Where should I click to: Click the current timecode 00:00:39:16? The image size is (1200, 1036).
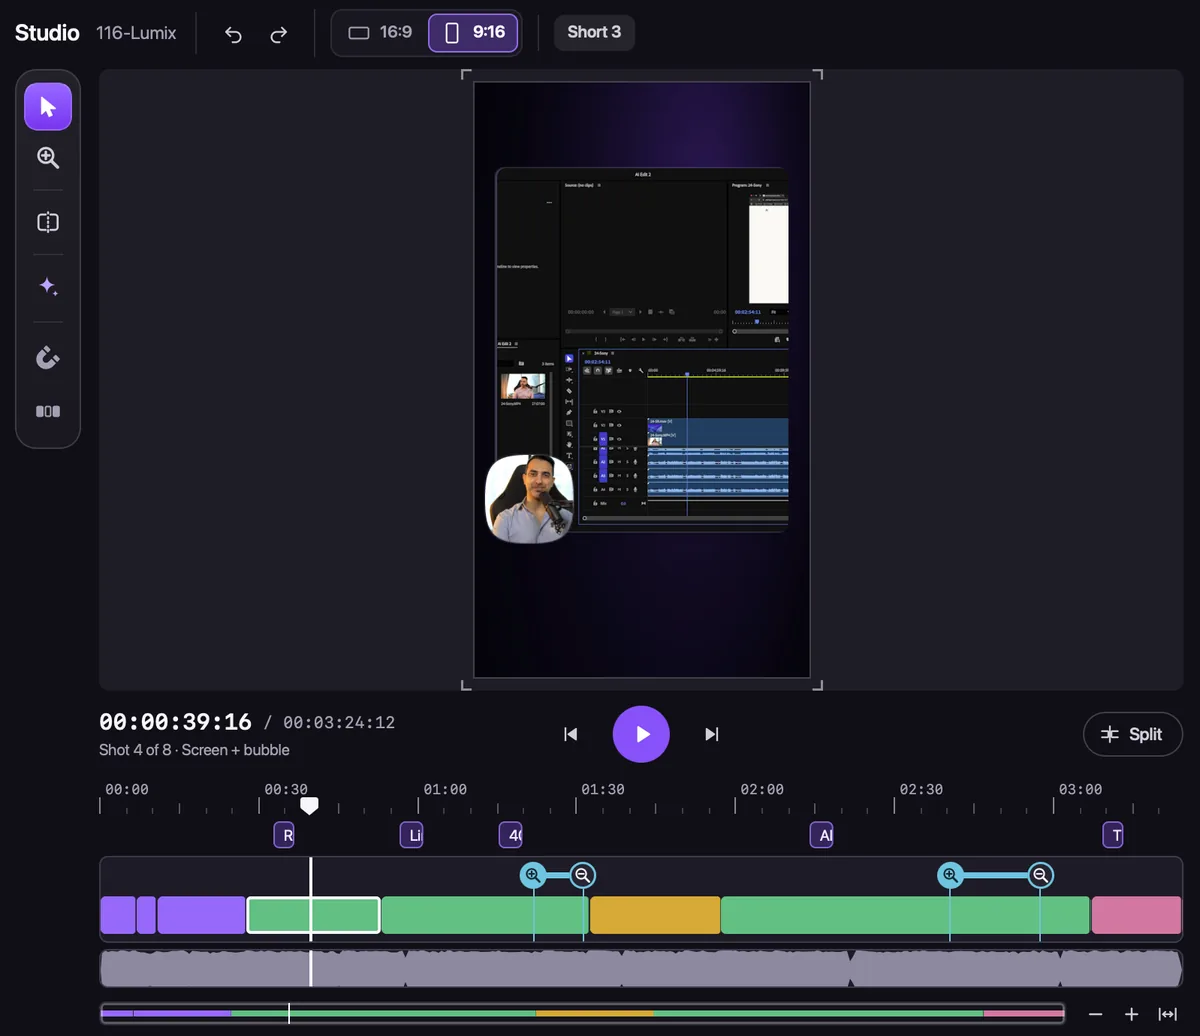click(175, 722)
